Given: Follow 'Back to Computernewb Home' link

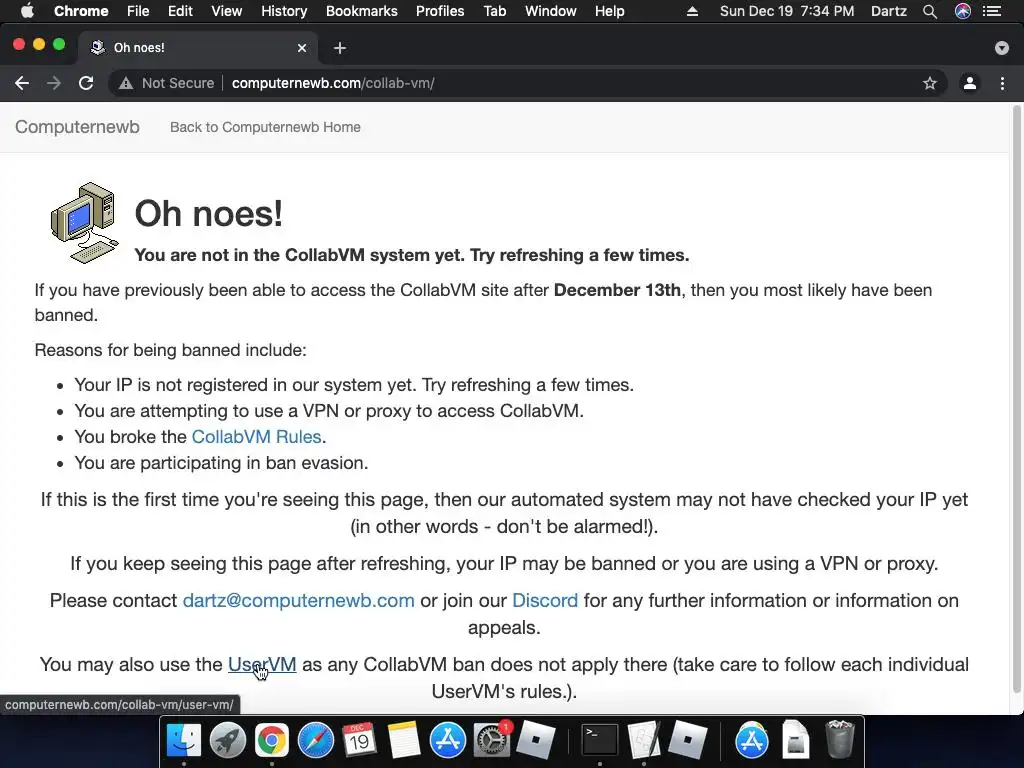Looking at the screenshot, I should (265, 127).
